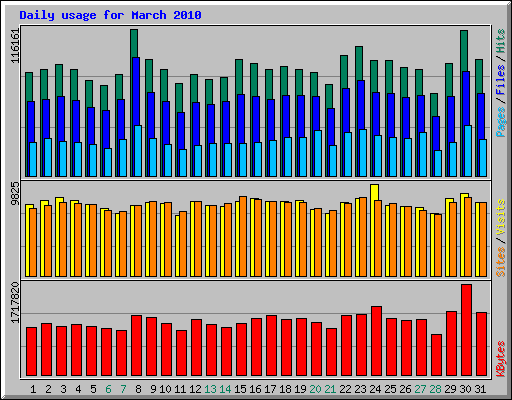The image size is (512, 400).
Task: Click the yellow visits bar for day 24
Action: click(x=374, y=192)
